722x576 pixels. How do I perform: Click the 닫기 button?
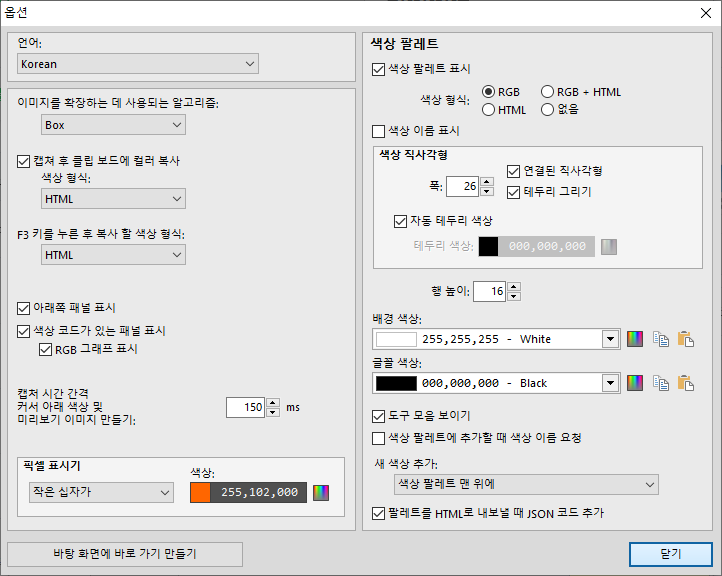[670, 554]
